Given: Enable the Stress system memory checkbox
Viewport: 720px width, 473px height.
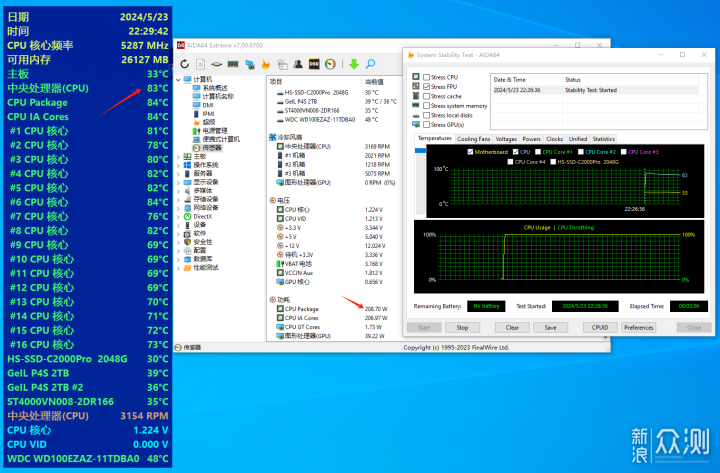Looking at the screenshot, I should coord(427,106).
